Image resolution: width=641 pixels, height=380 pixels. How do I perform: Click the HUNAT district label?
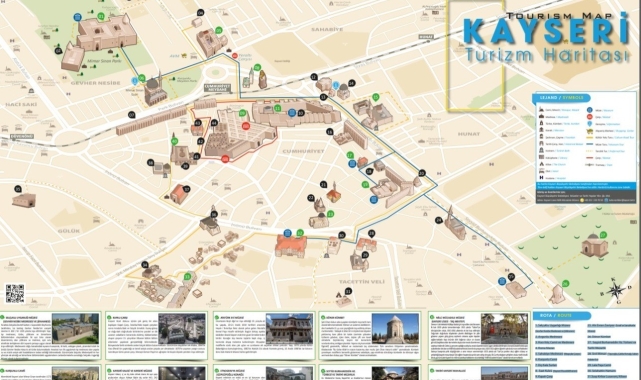click(469, 134)
